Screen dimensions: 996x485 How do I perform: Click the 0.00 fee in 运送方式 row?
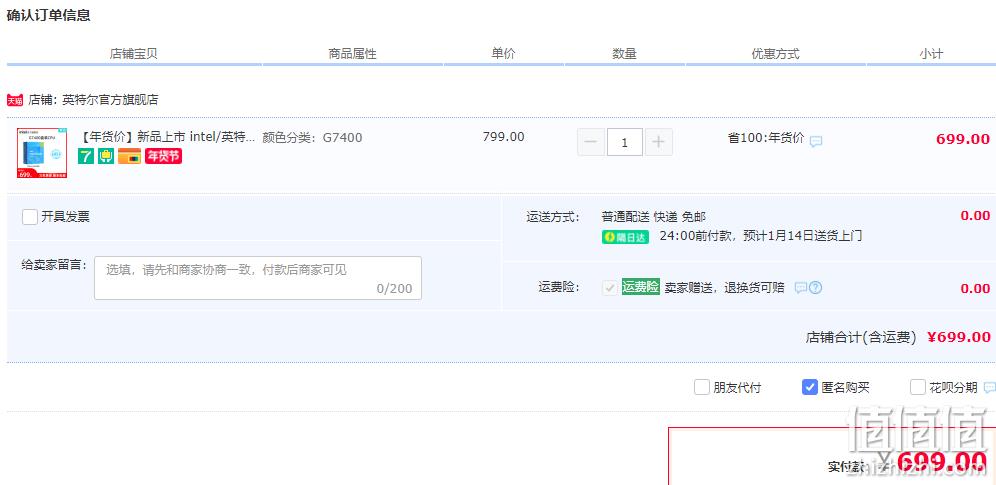(975, 216)
